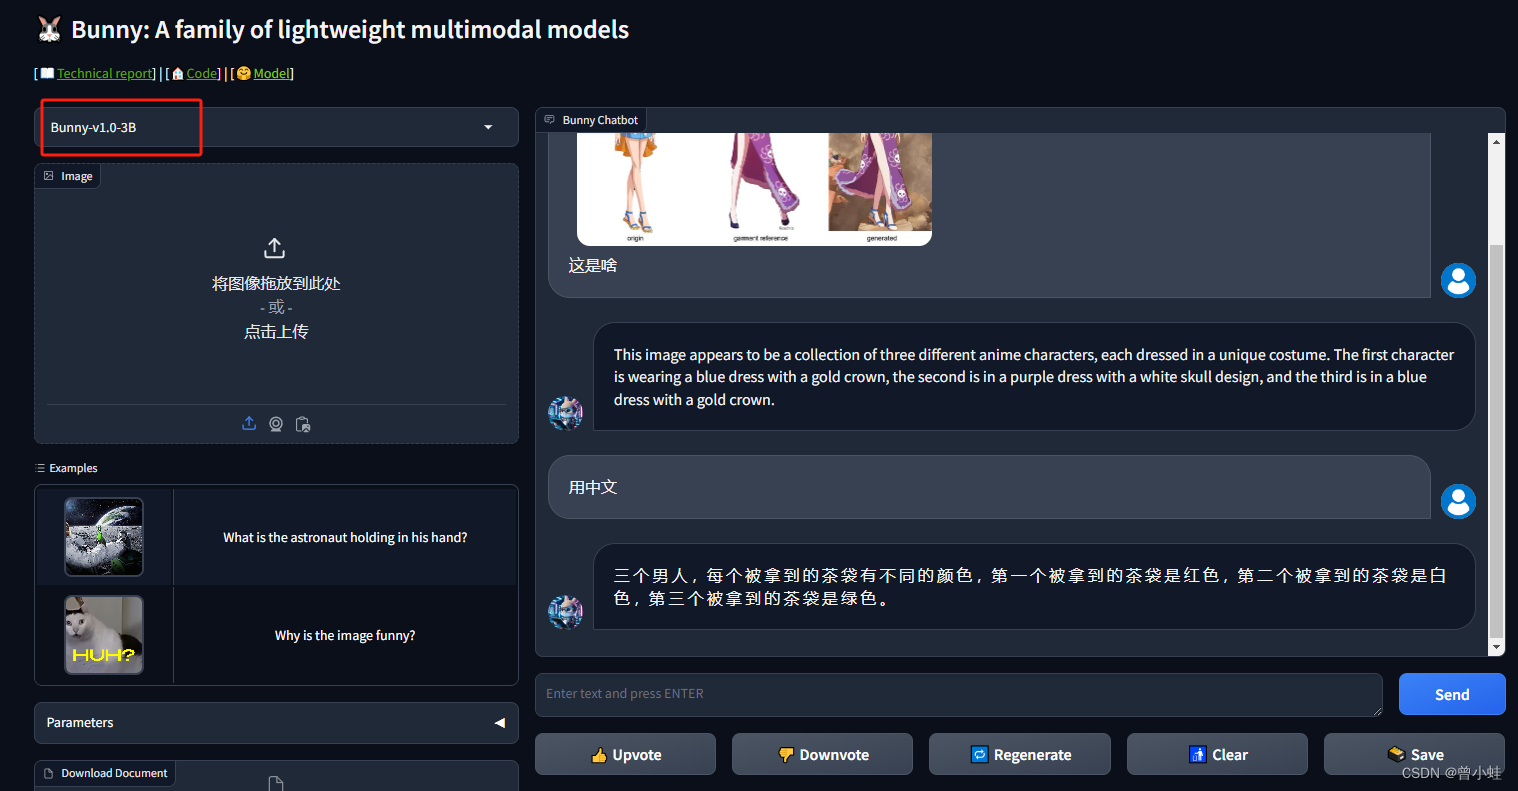This screenshot has height=791, width=1518.
Task: Click the user avatar beside '这是啥' message
Action: pyautogui.click(x=1458, y=280)
